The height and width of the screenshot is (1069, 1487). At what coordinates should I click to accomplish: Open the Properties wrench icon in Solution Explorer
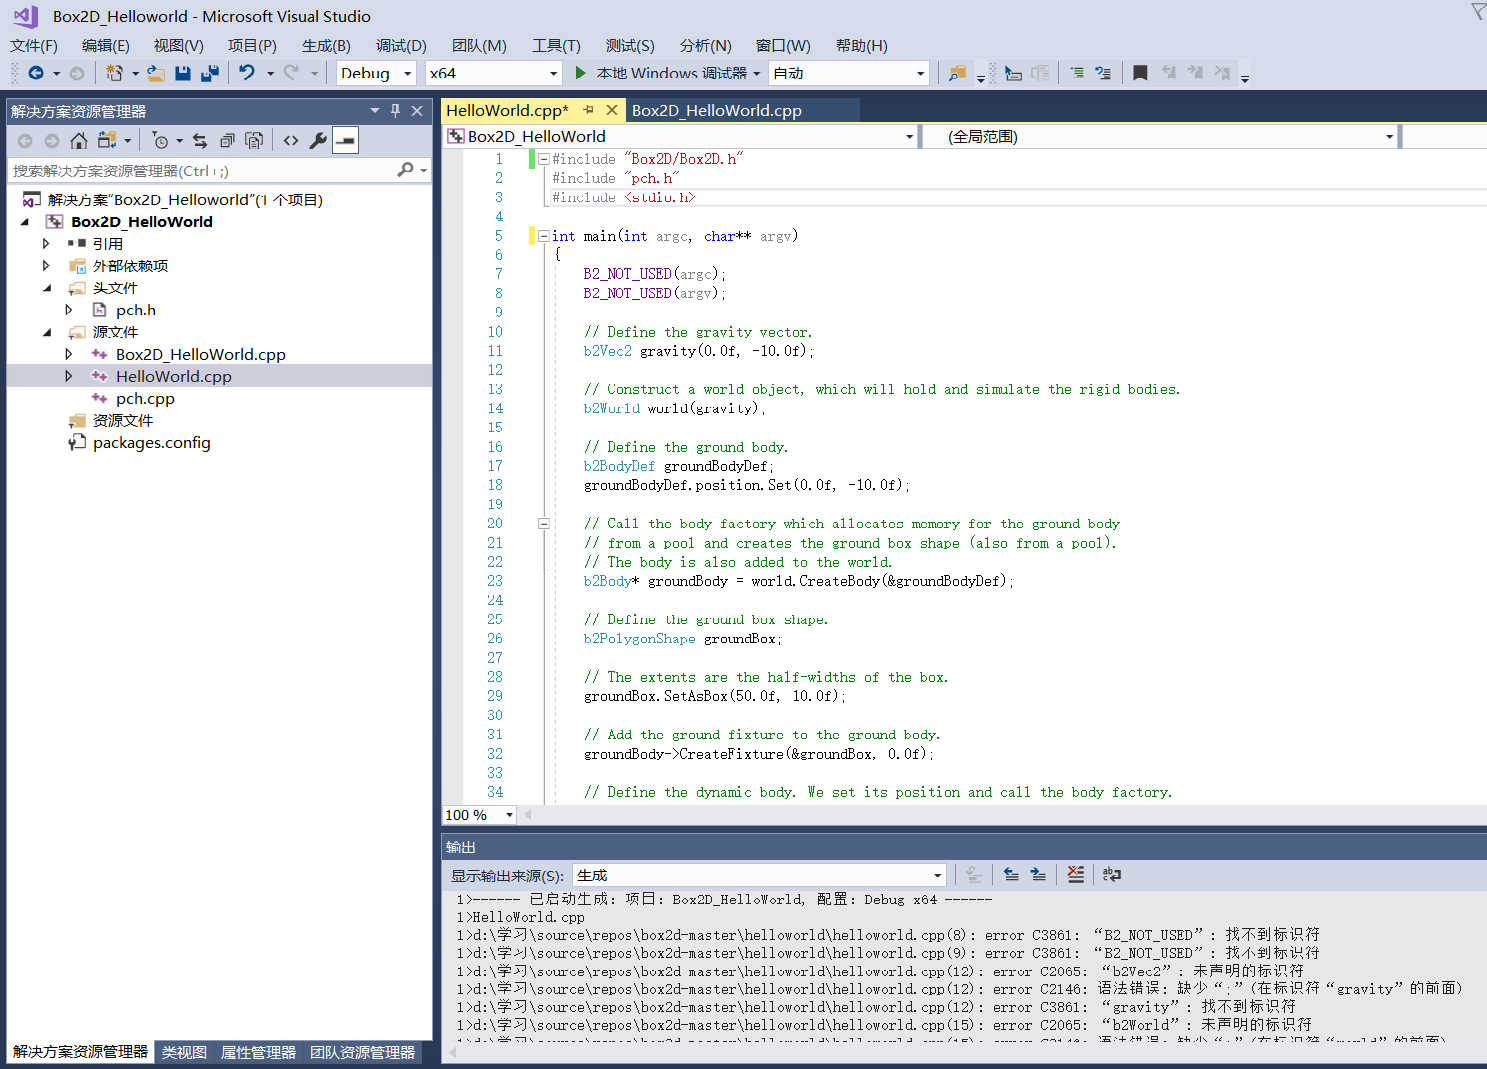click(x=318, y=141)
